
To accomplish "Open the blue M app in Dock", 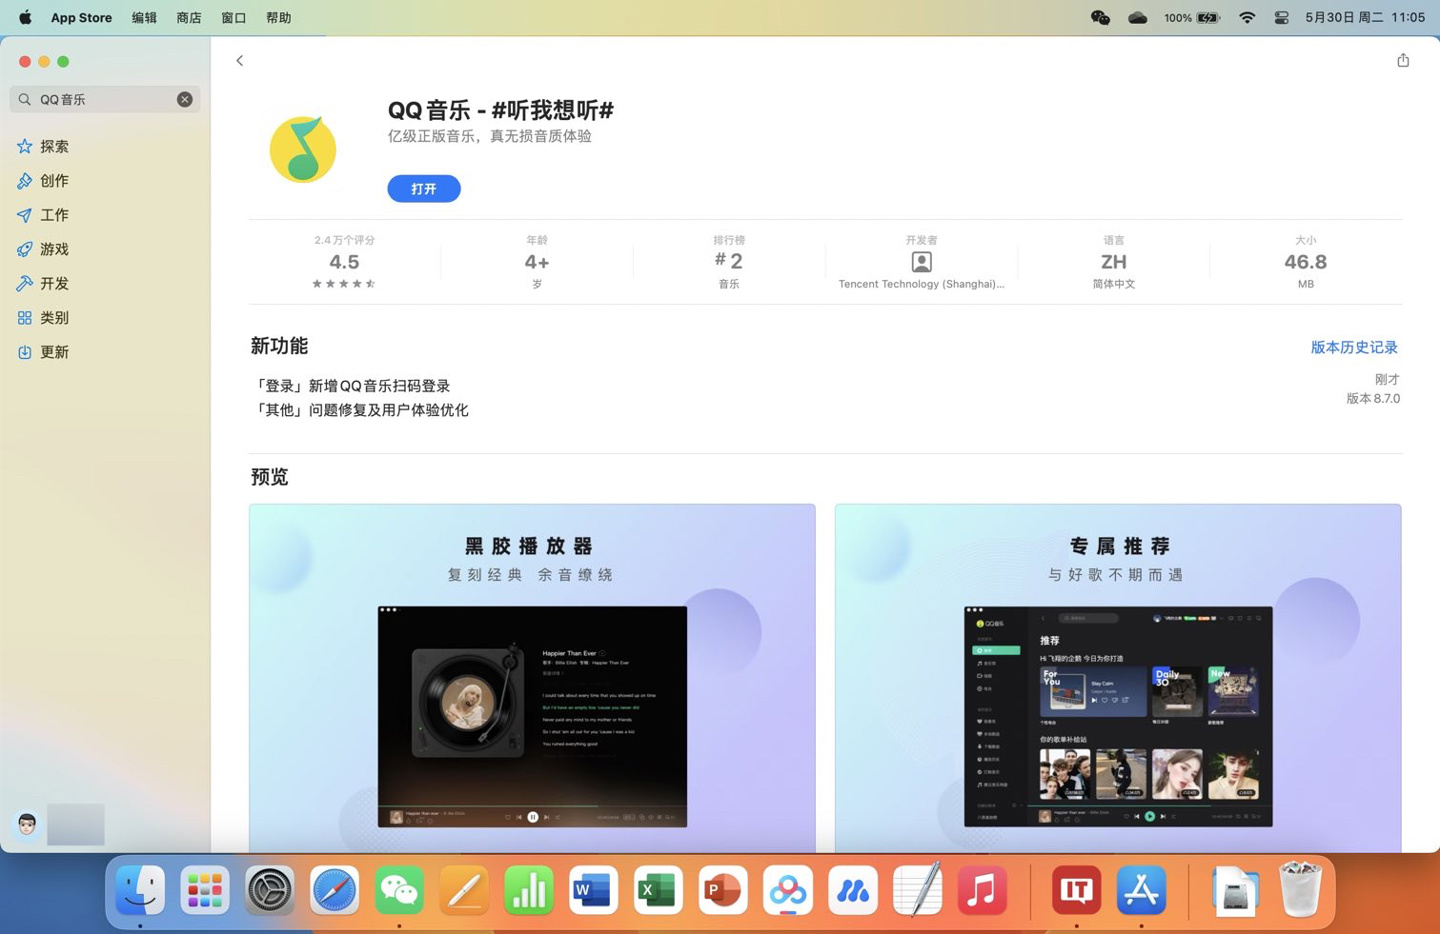I will coord(853,890).
